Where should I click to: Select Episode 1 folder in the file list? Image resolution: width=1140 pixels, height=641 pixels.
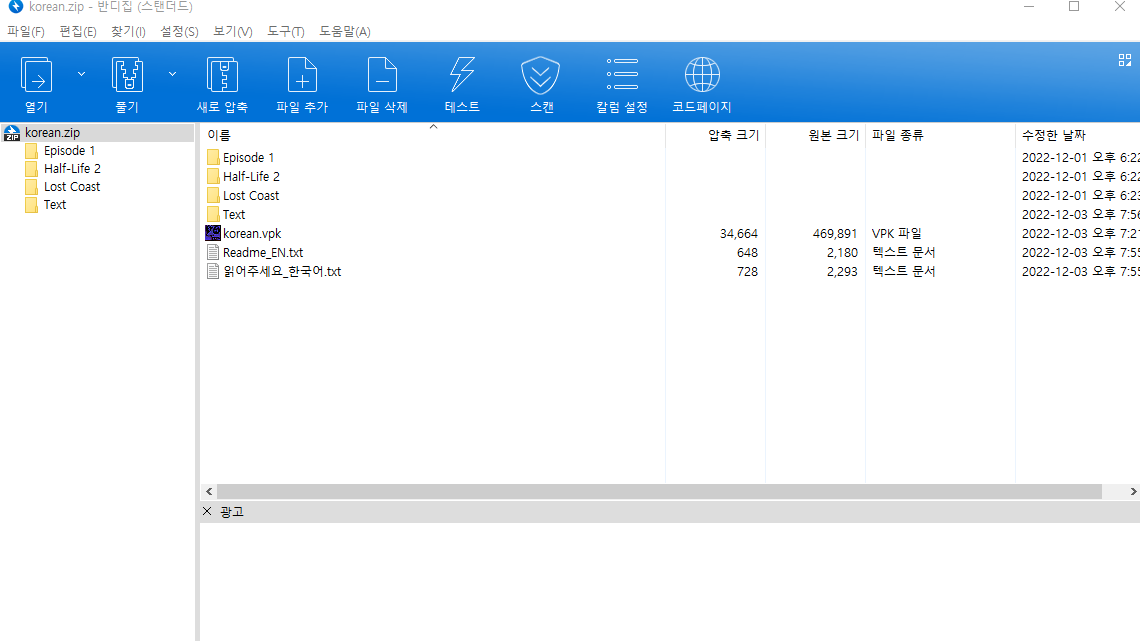coord(248,158)
